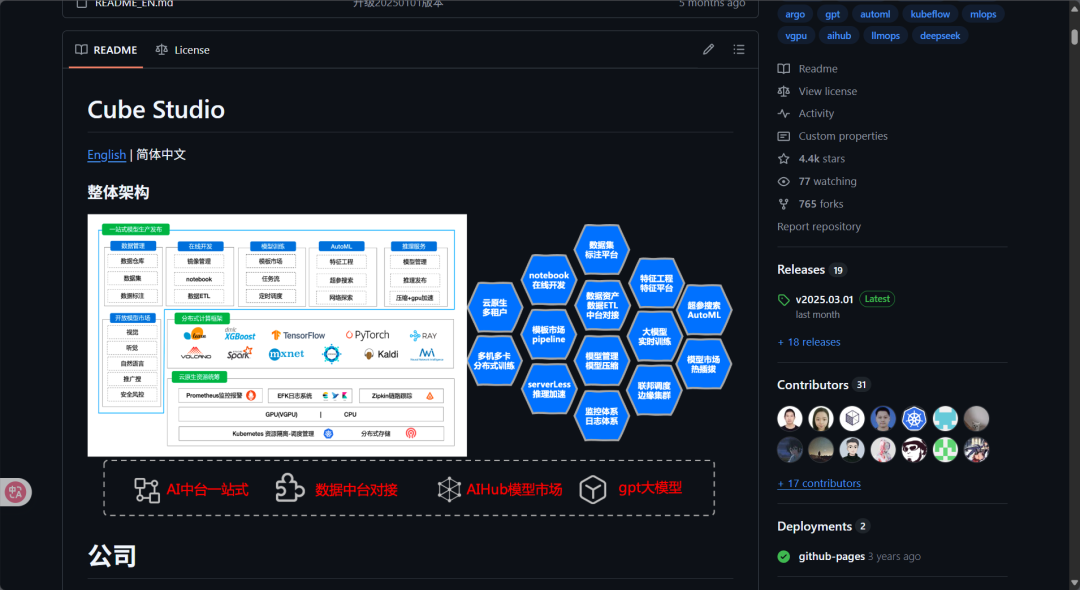Click the gpt大模型 box icon
Image resolution: width=1080 pixels, height=590 pixels.
(x=593, y=489)
